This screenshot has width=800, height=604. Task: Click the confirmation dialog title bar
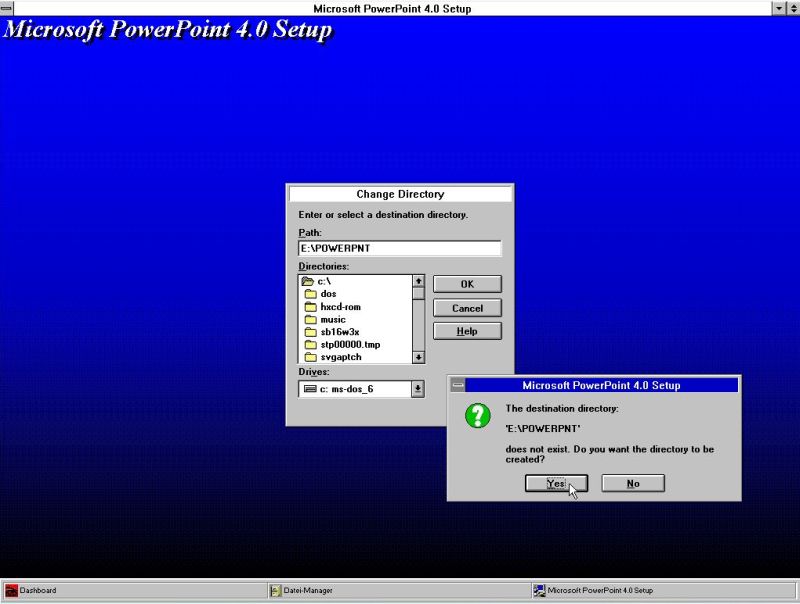[x=601, y=385]
